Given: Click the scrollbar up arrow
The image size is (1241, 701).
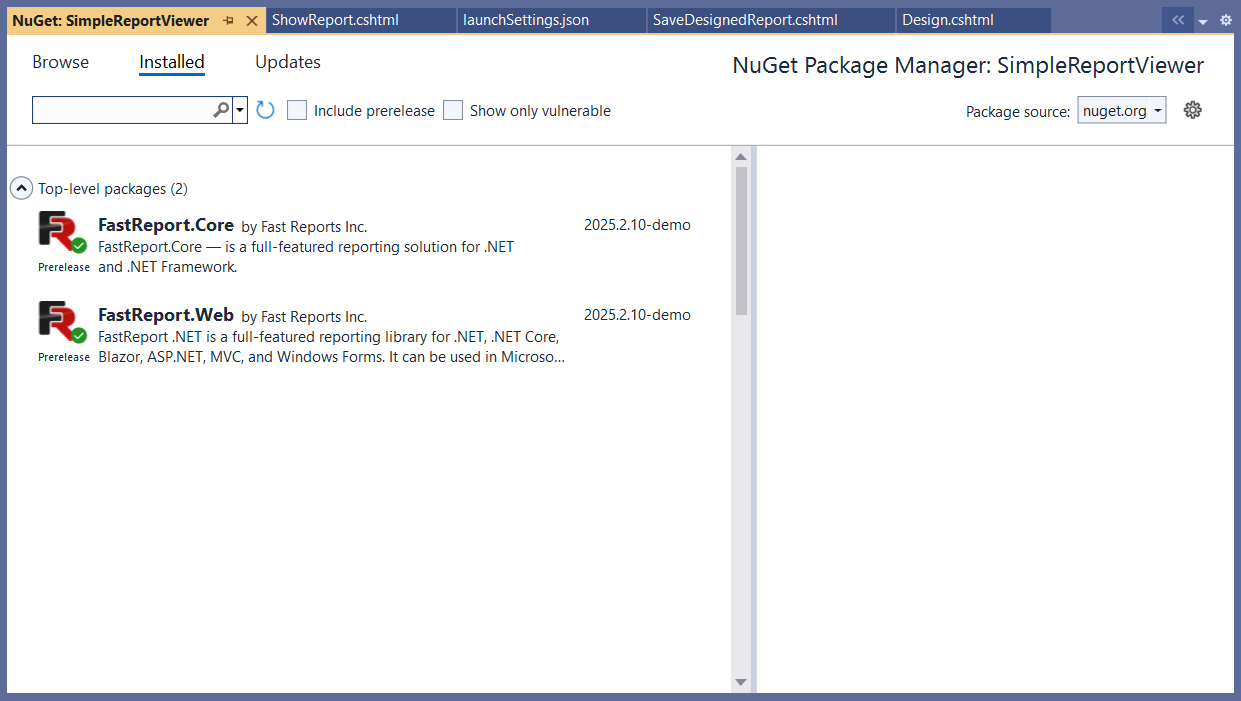Looking at the screenshot, I should (x=741, y=156).
